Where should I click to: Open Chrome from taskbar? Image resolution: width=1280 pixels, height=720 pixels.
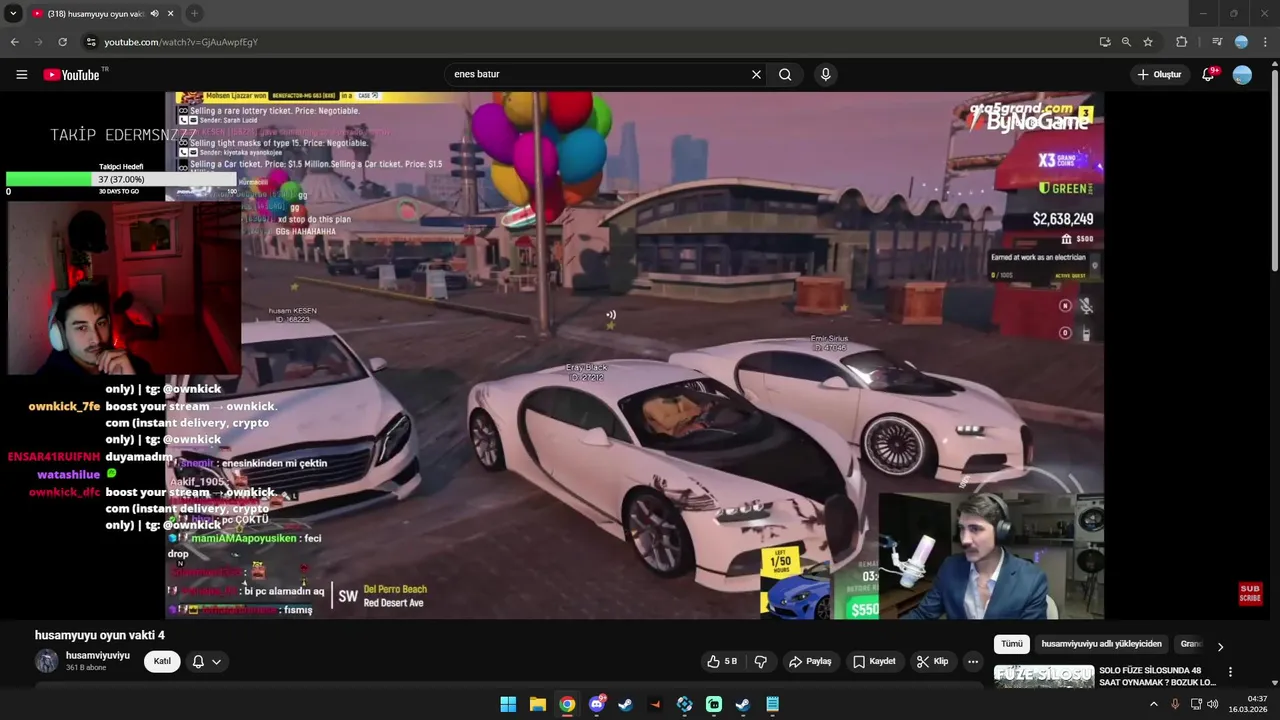pos(567,704)
